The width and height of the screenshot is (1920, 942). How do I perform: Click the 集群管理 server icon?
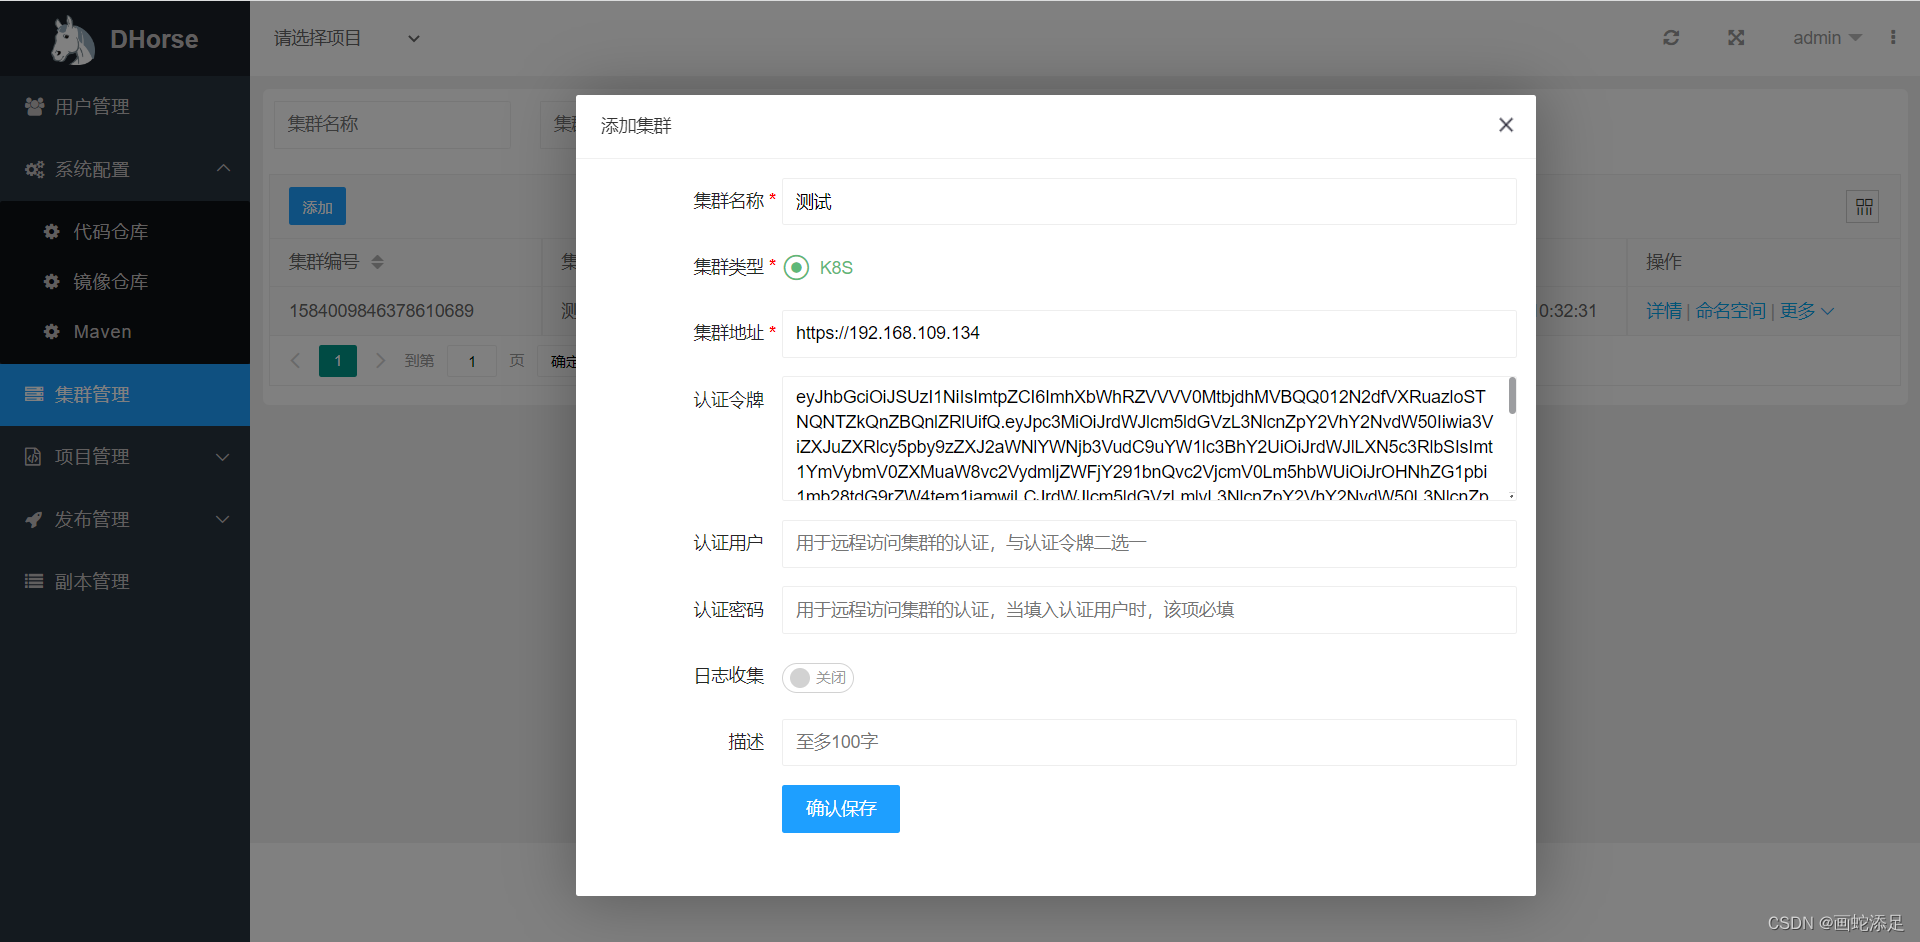[34, 395]
